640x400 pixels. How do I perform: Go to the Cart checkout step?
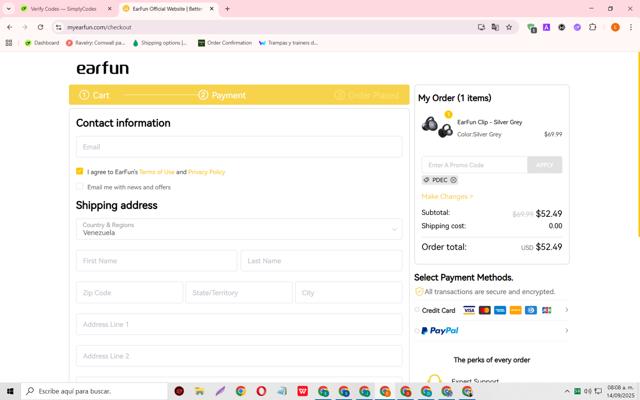coord(94,95)
